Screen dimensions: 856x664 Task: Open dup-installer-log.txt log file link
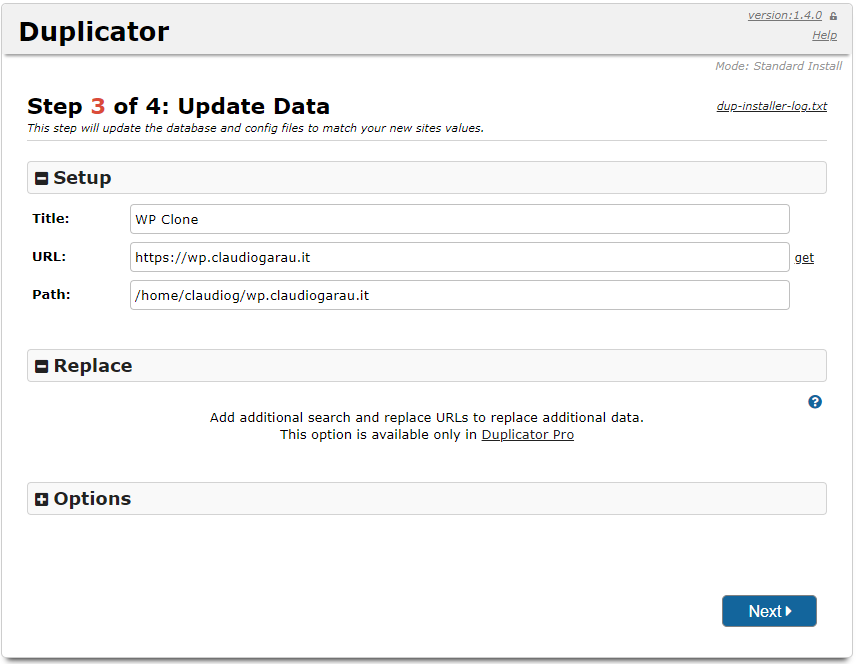[771, 106]
